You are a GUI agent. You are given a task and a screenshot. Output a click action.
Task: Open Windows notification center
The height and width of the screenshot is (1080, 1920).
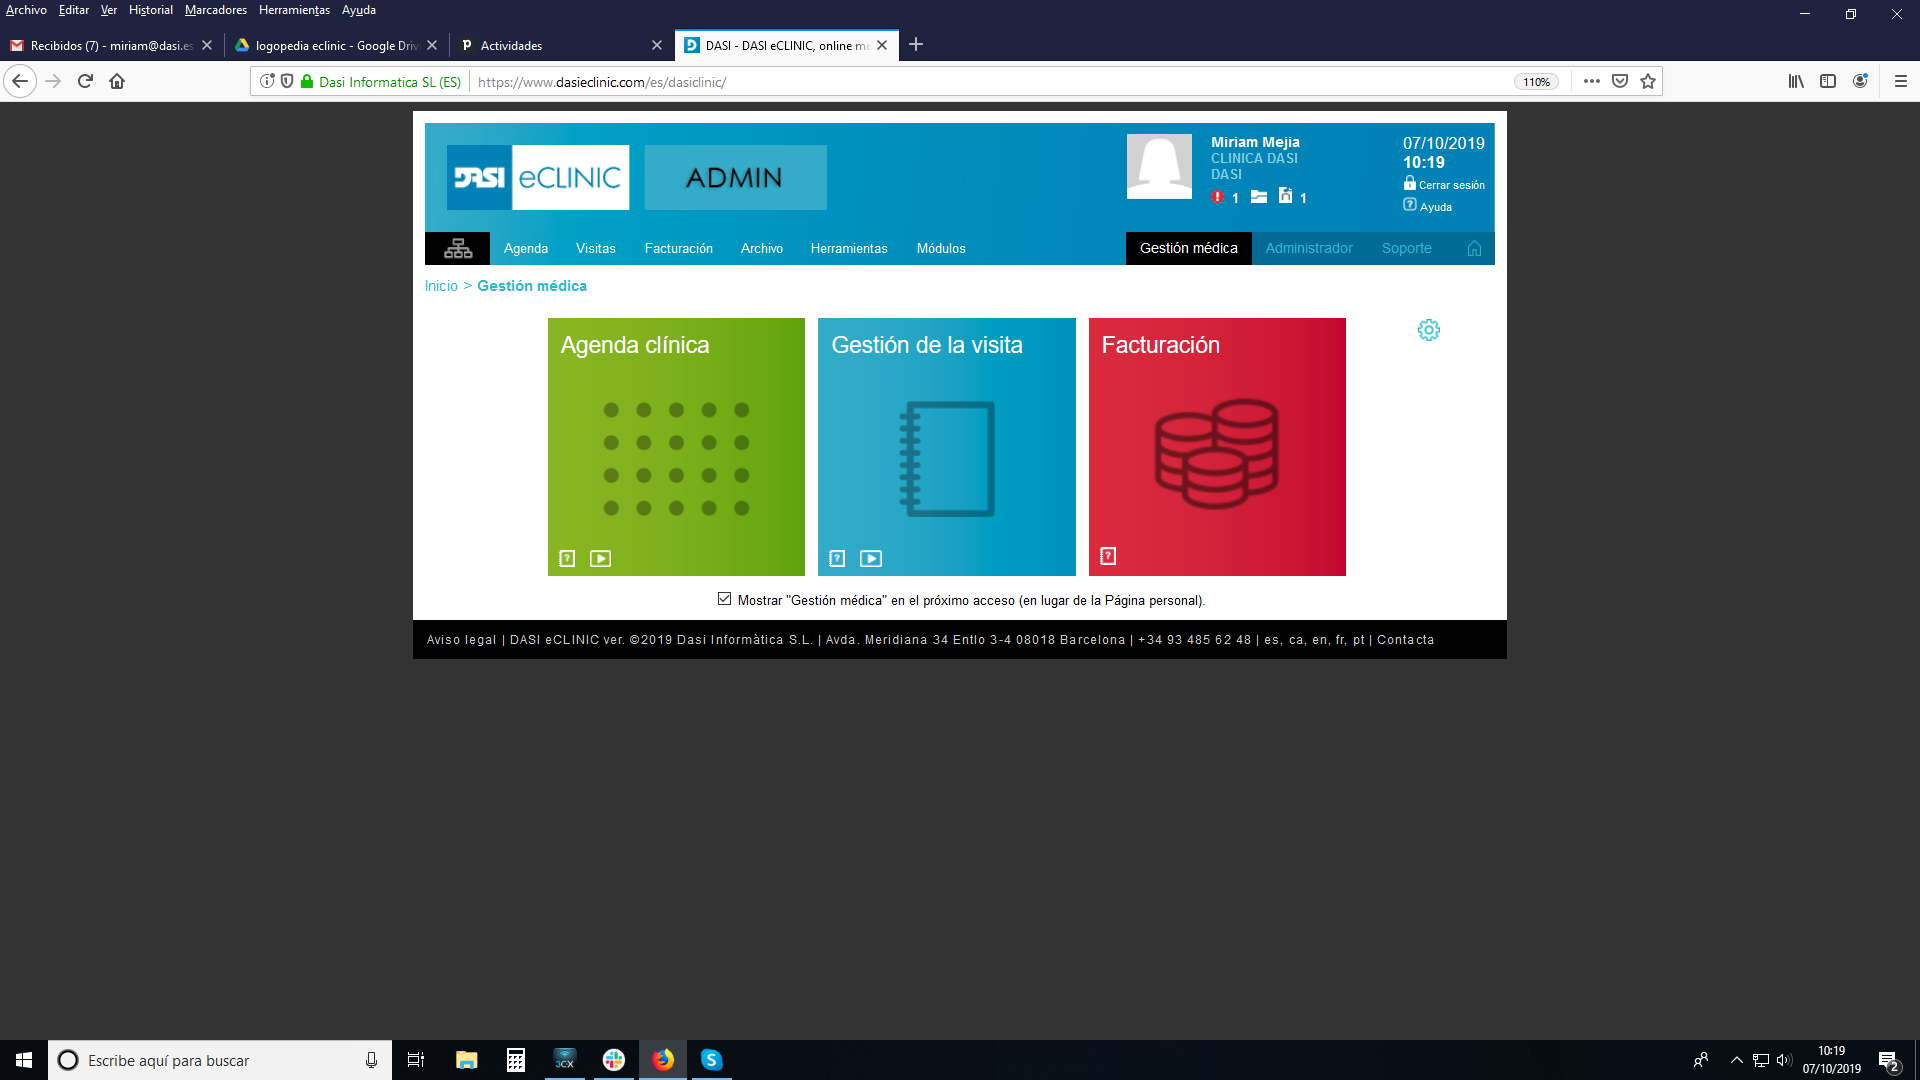[1888, 1060]
